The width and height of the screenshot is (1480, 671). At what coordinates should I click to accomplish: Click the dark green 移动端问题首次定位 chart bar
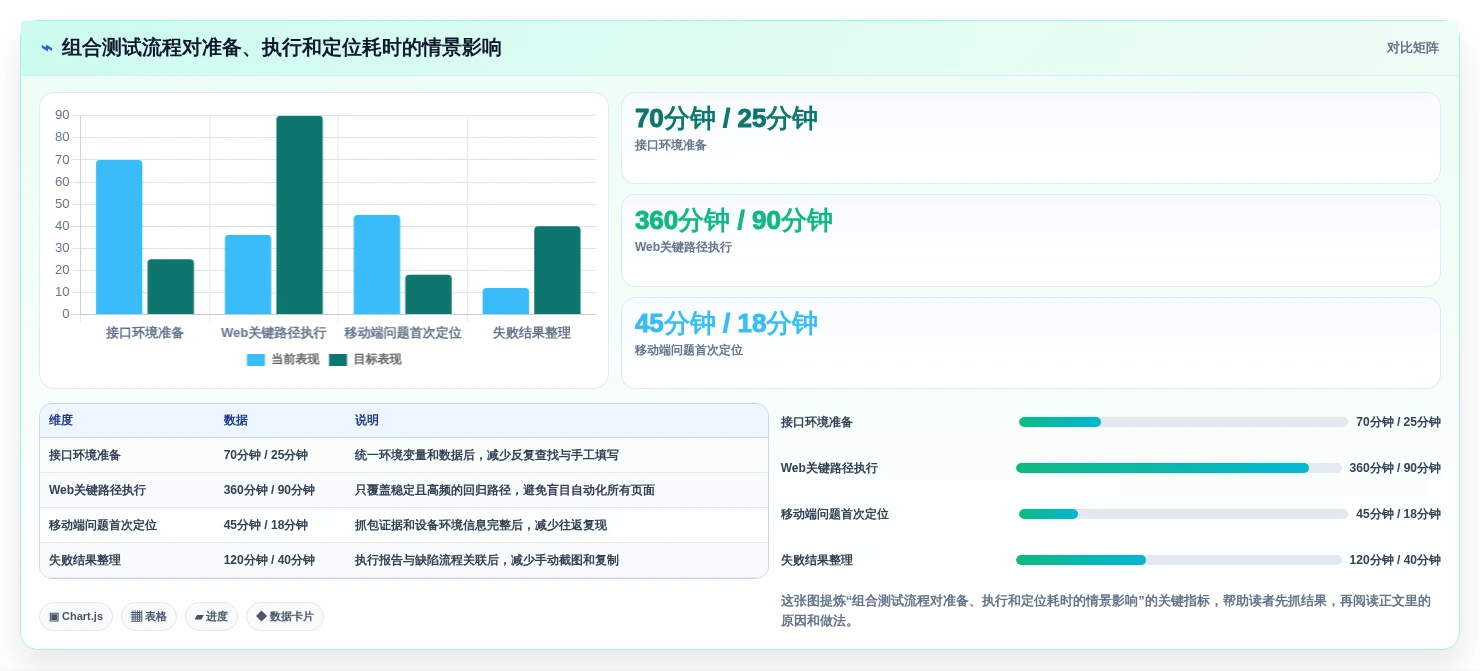[x=429, y=295]
